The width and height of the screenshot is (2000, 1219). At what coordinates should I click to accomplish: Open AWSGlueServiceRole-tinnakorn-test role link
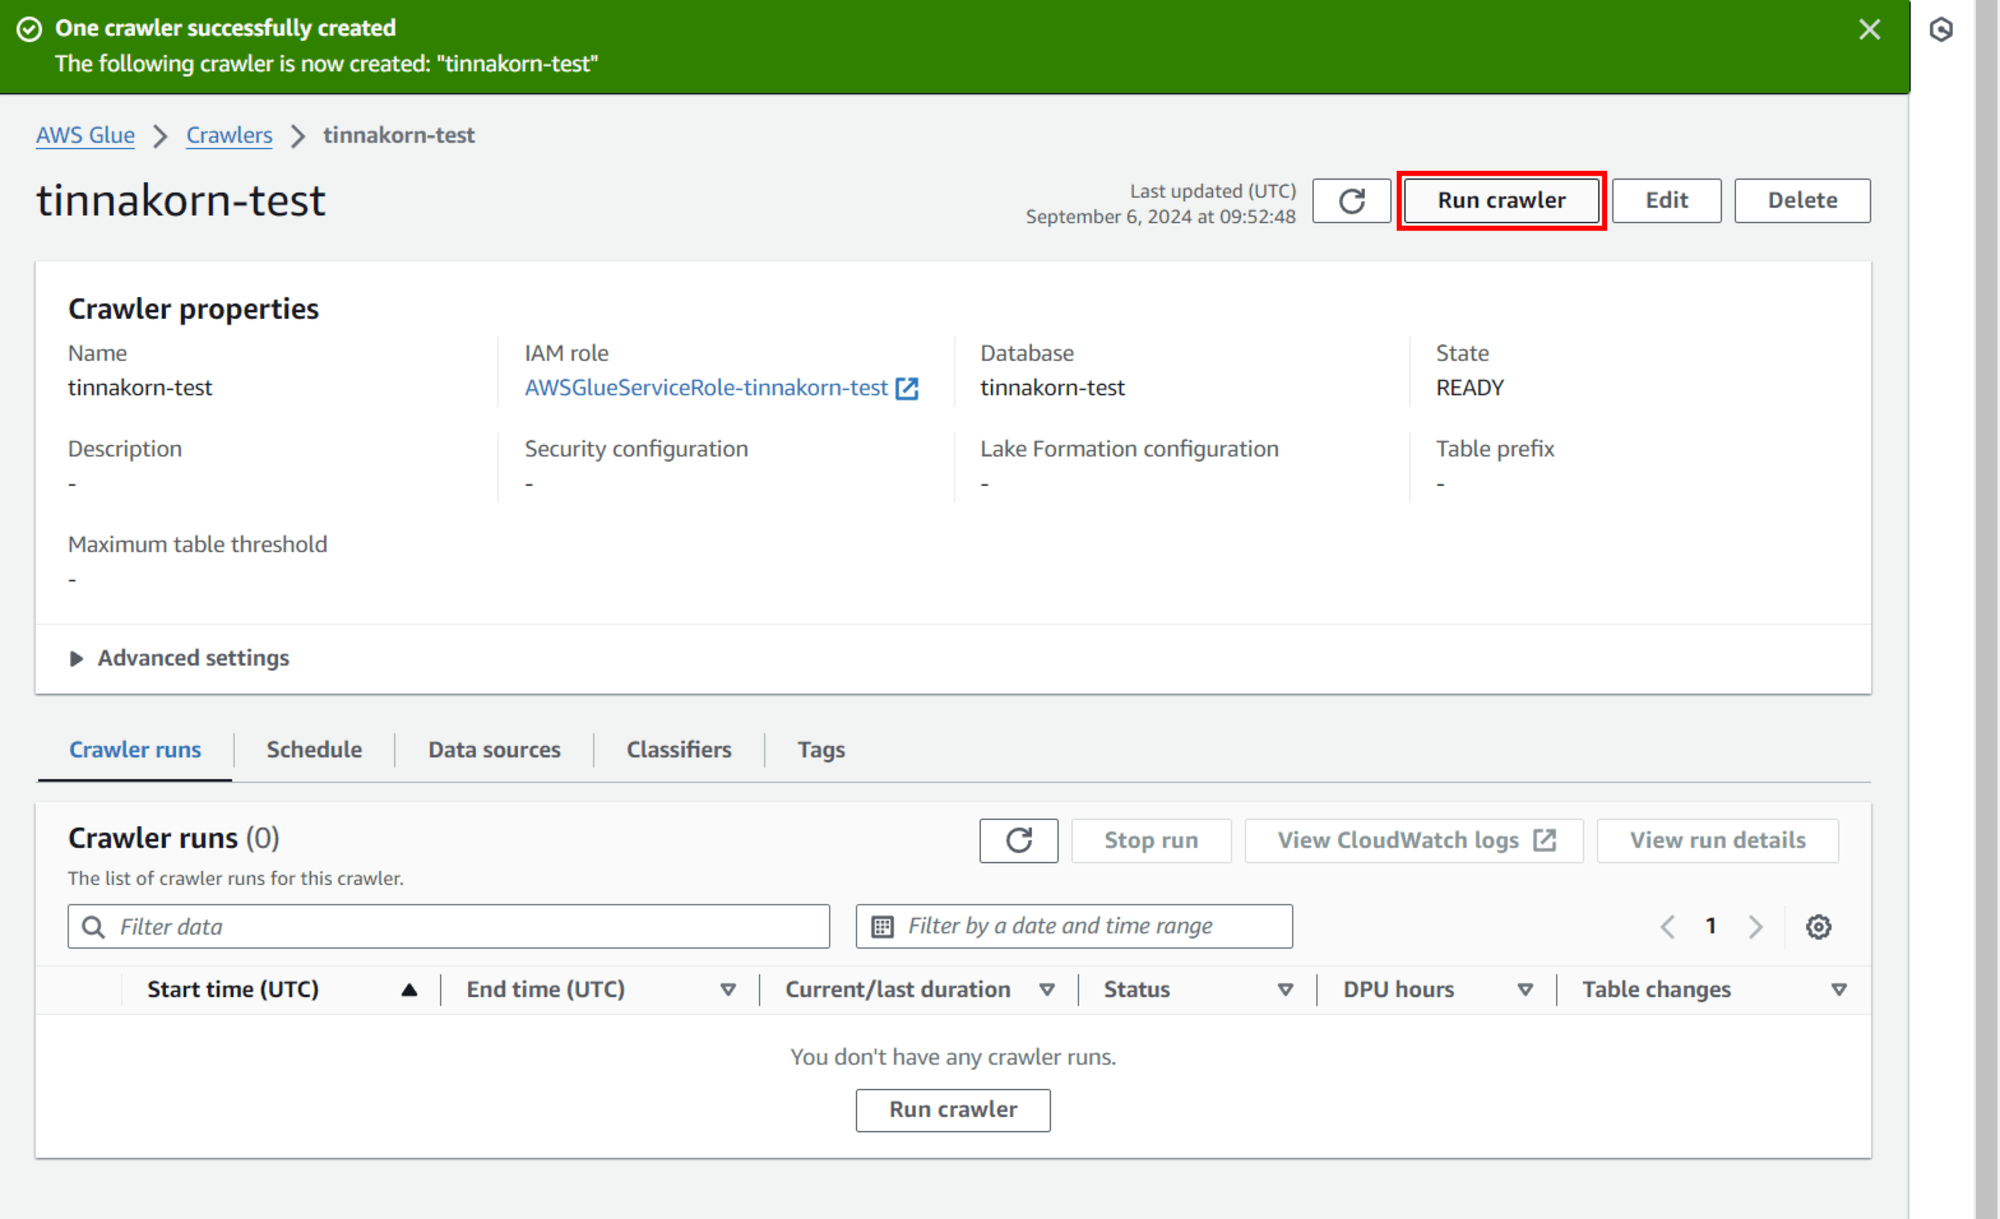pyautogui.click(x=706, y=388)
